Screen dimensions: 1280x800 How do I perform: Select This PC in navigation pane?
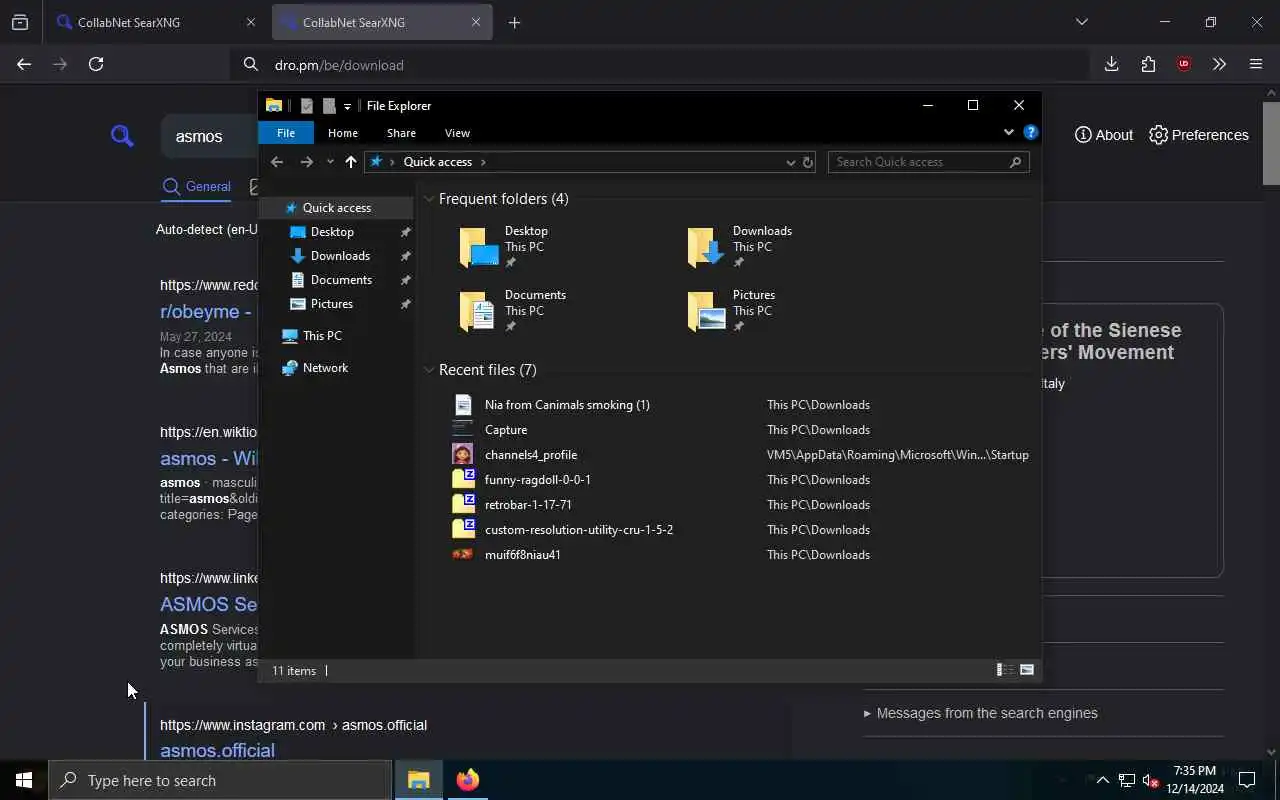(322, 336)
